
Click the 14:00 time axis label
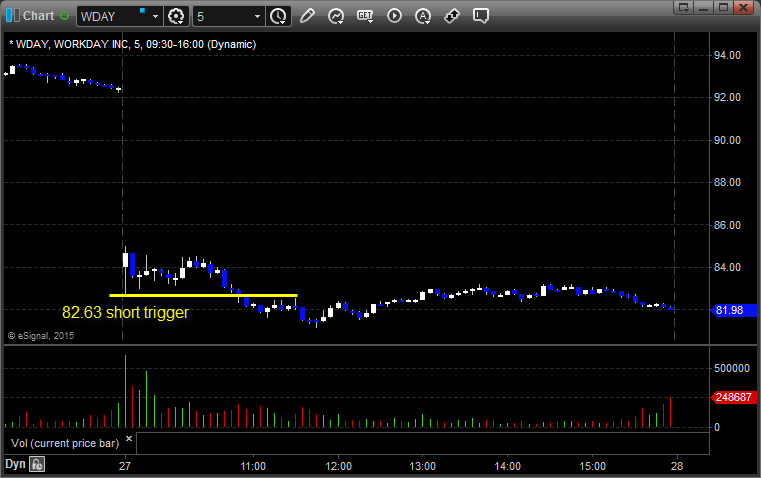coord(507,466)
